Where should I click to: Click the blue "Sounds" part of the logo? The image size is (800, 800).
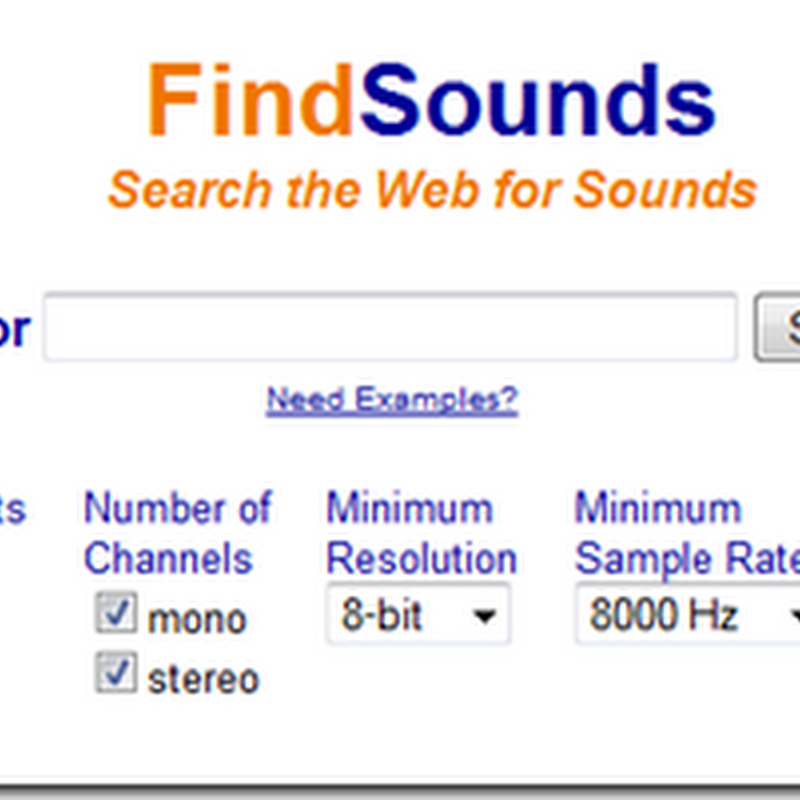pyautogui.click(x=538, y=100)
